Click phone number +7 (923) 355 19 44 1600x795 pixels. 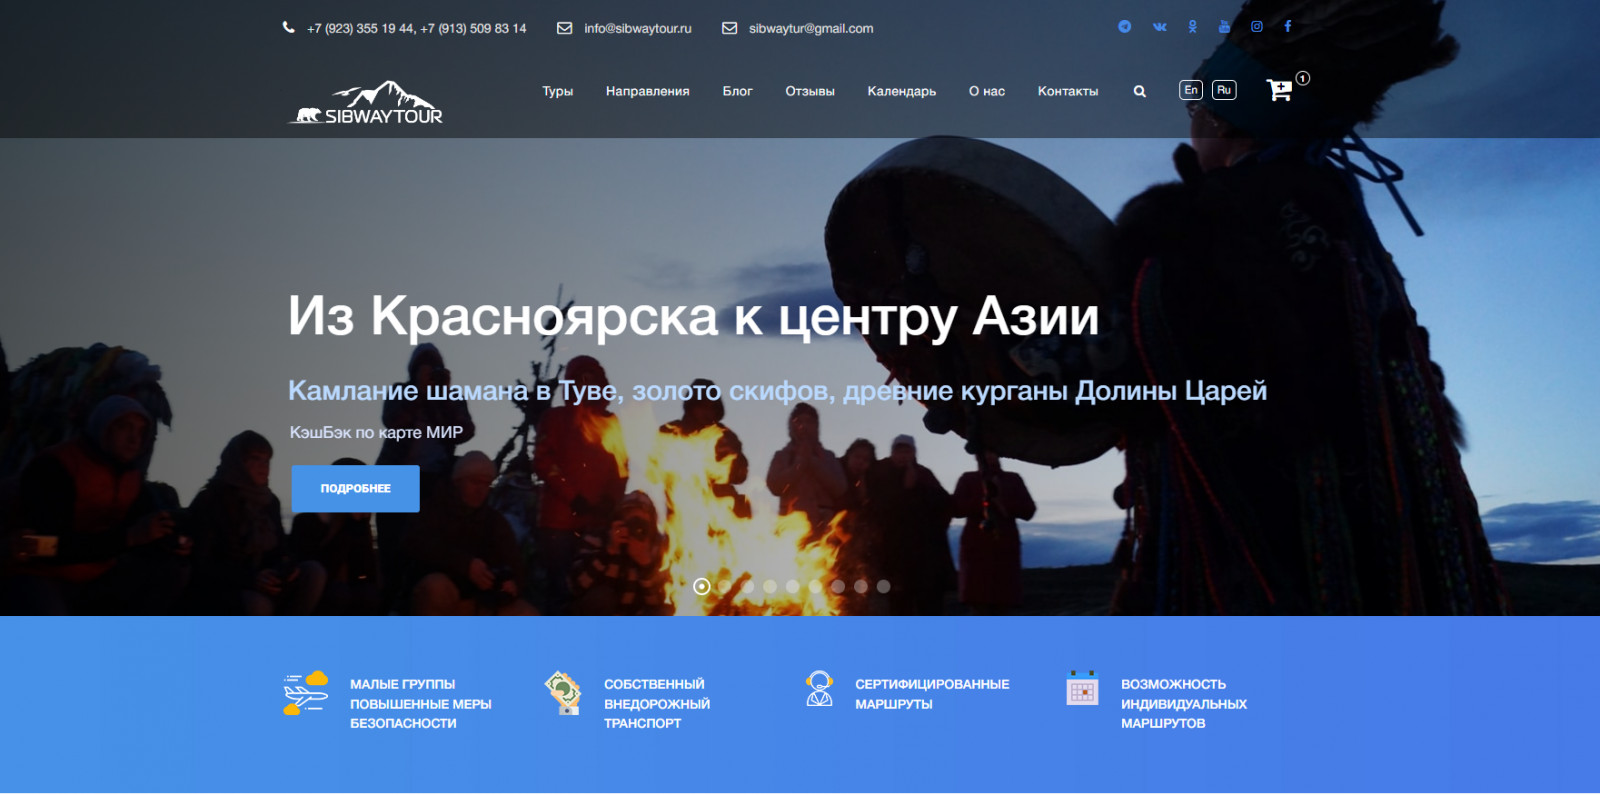[360, 28]
